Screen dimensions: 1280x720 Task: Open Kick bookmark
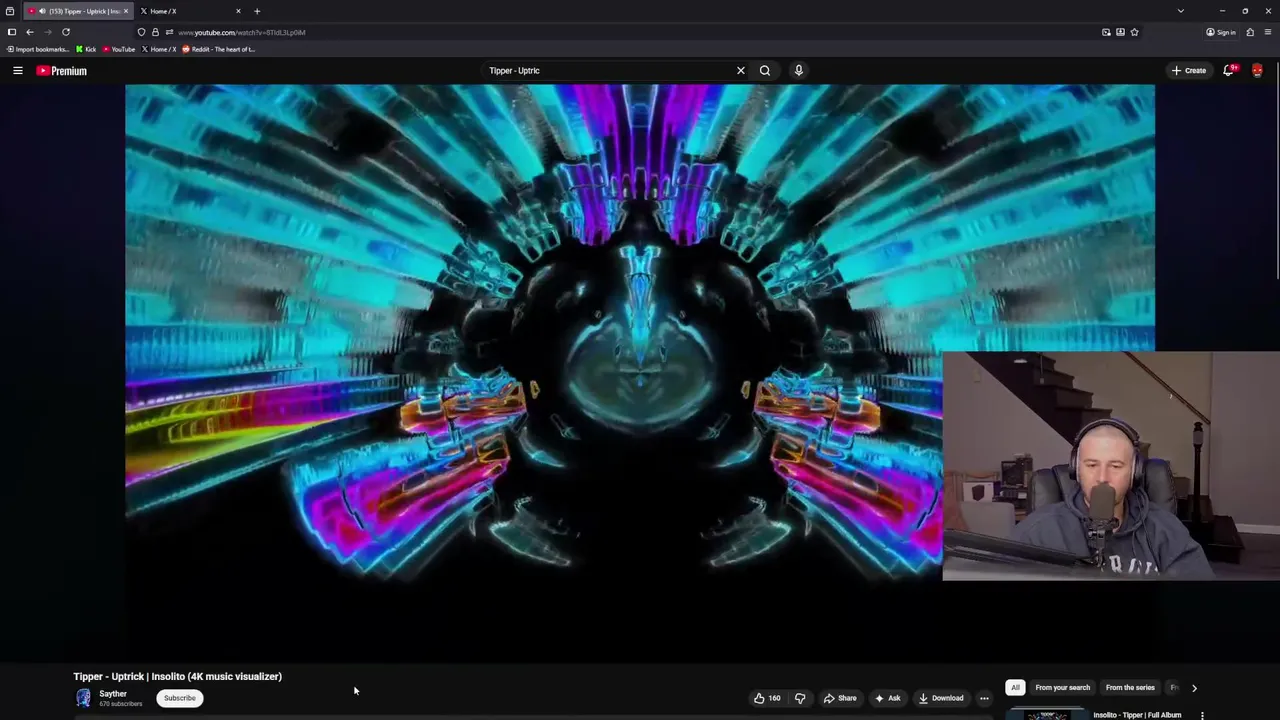point(86,49)
